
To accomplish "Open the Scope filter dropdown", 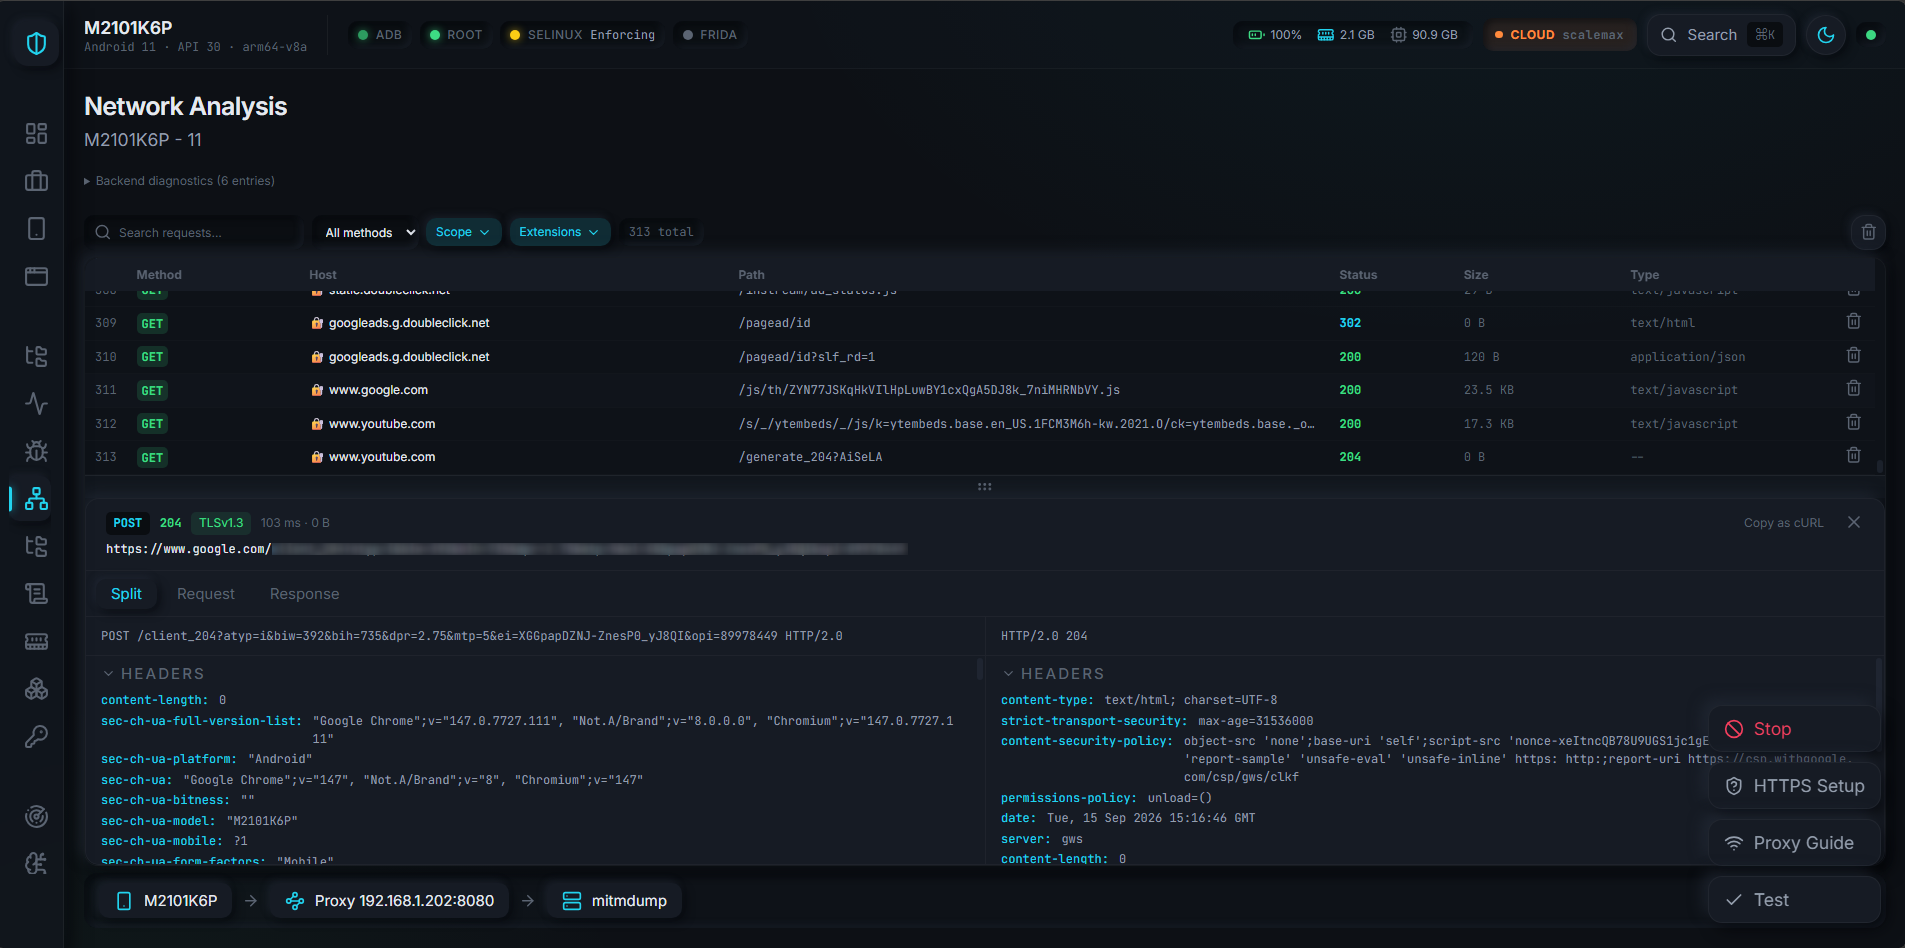I will [463, 232].
